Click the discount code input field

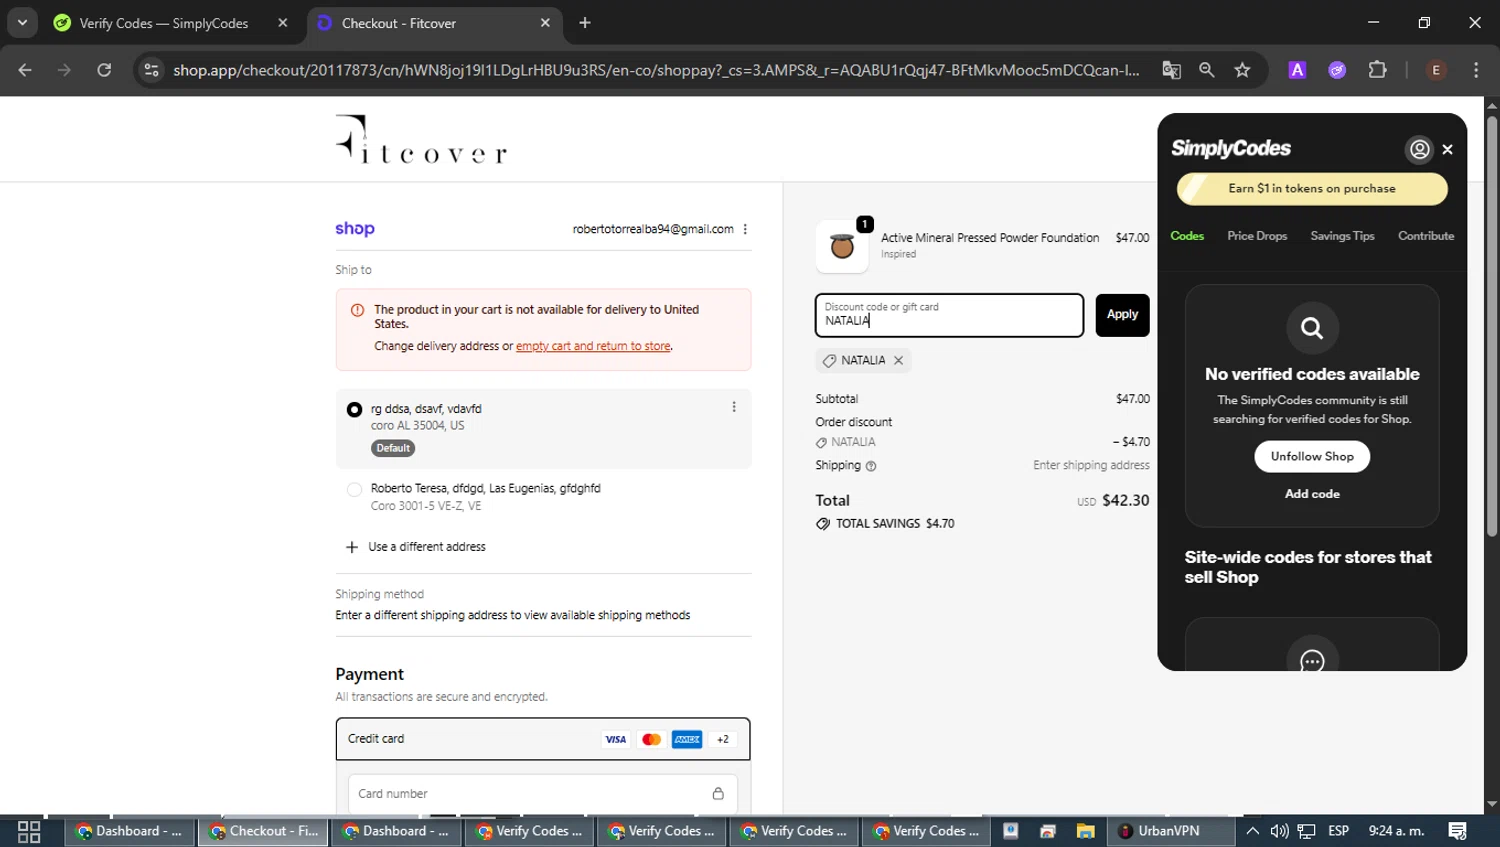tap(949, 315)
